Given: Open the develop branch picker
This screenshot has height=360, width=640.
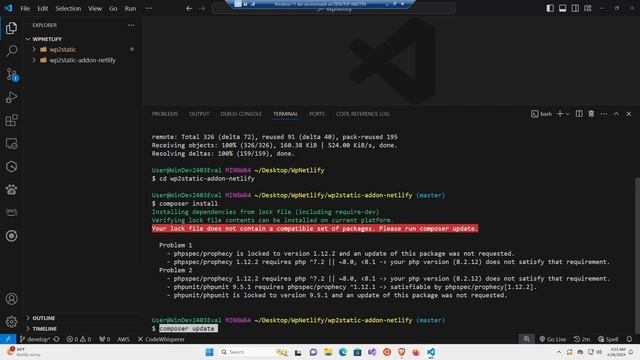Looking at the screenshot, I should (35, 339).
